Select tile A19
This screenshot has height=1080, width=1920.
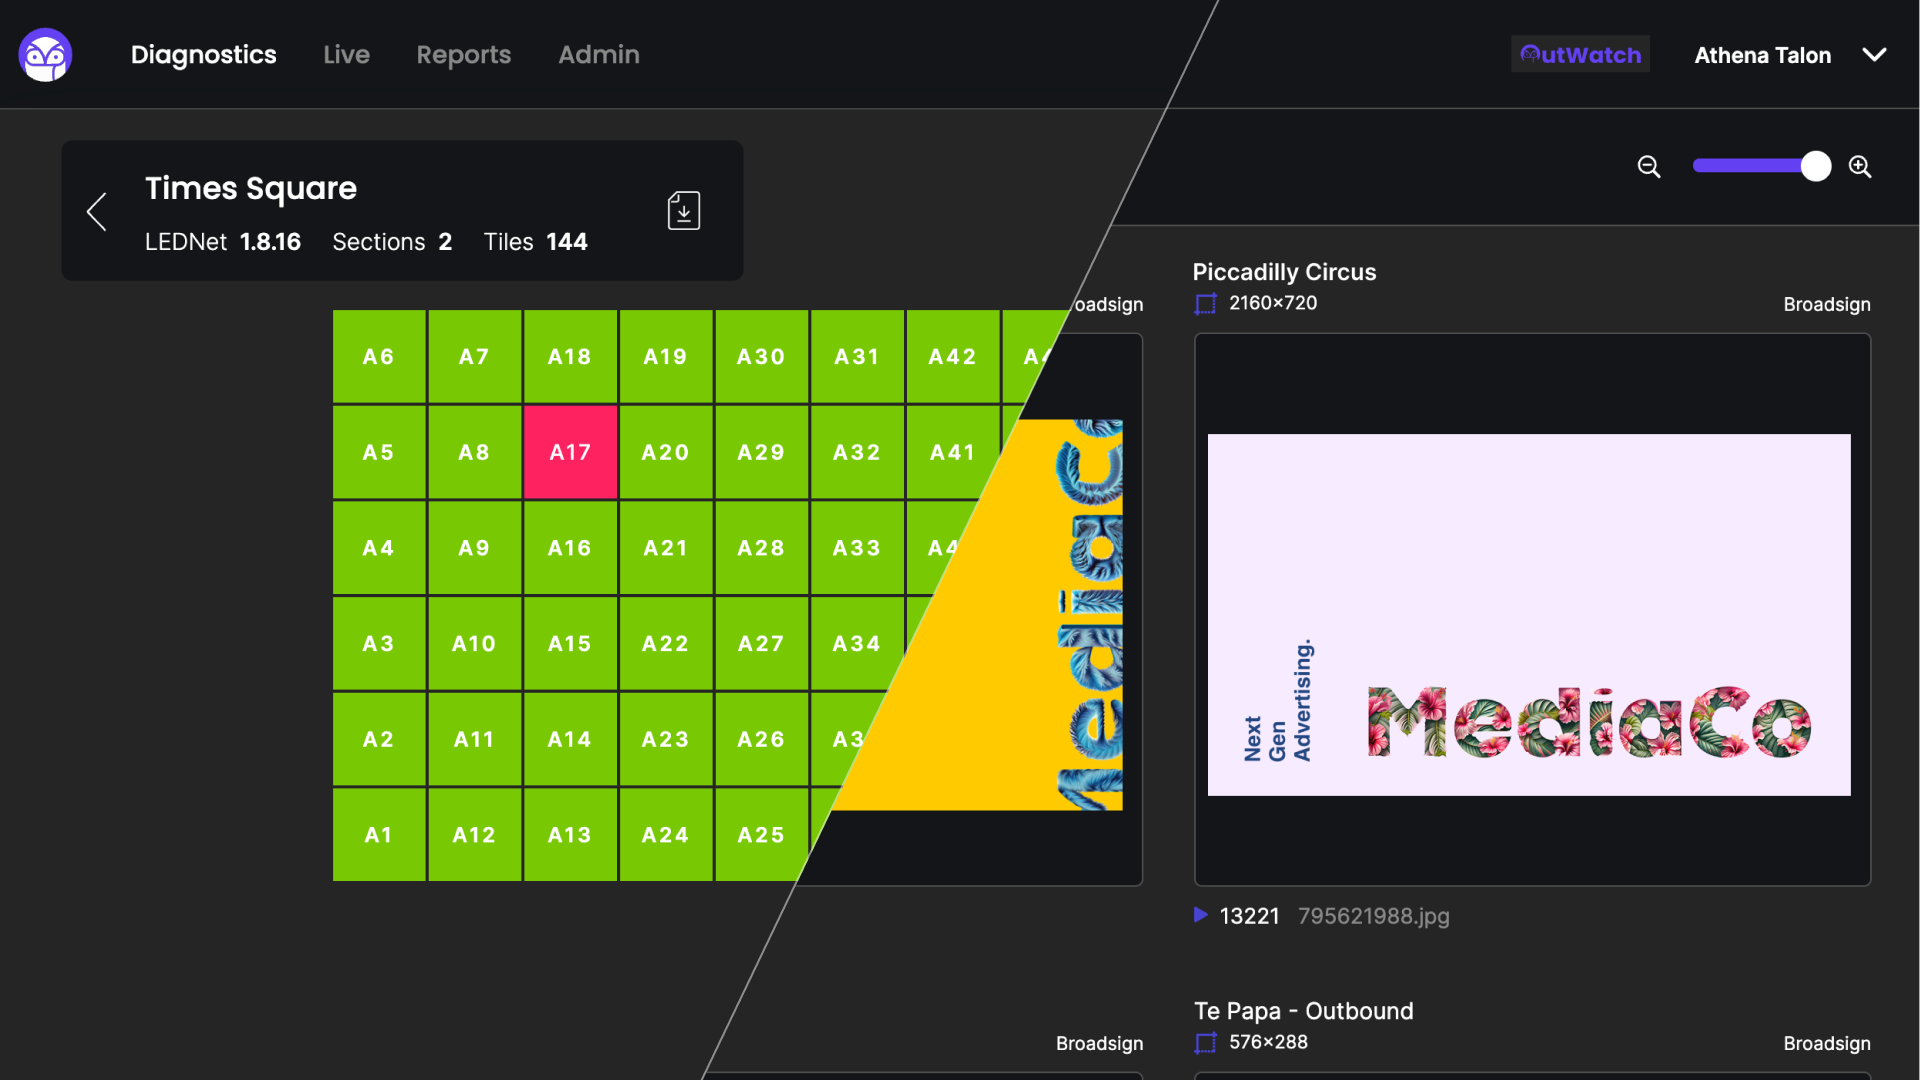(x=666, y=356)
